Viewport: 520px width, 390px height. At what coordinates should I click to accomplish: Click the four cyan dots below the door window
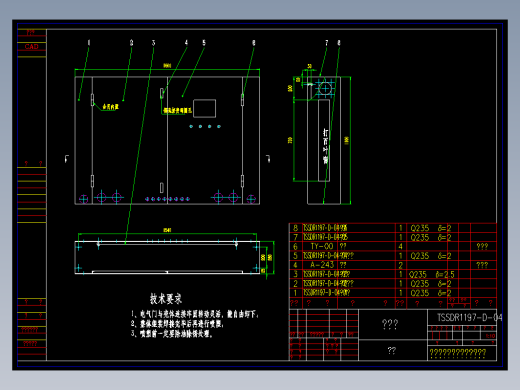click(x=205, y=126)
